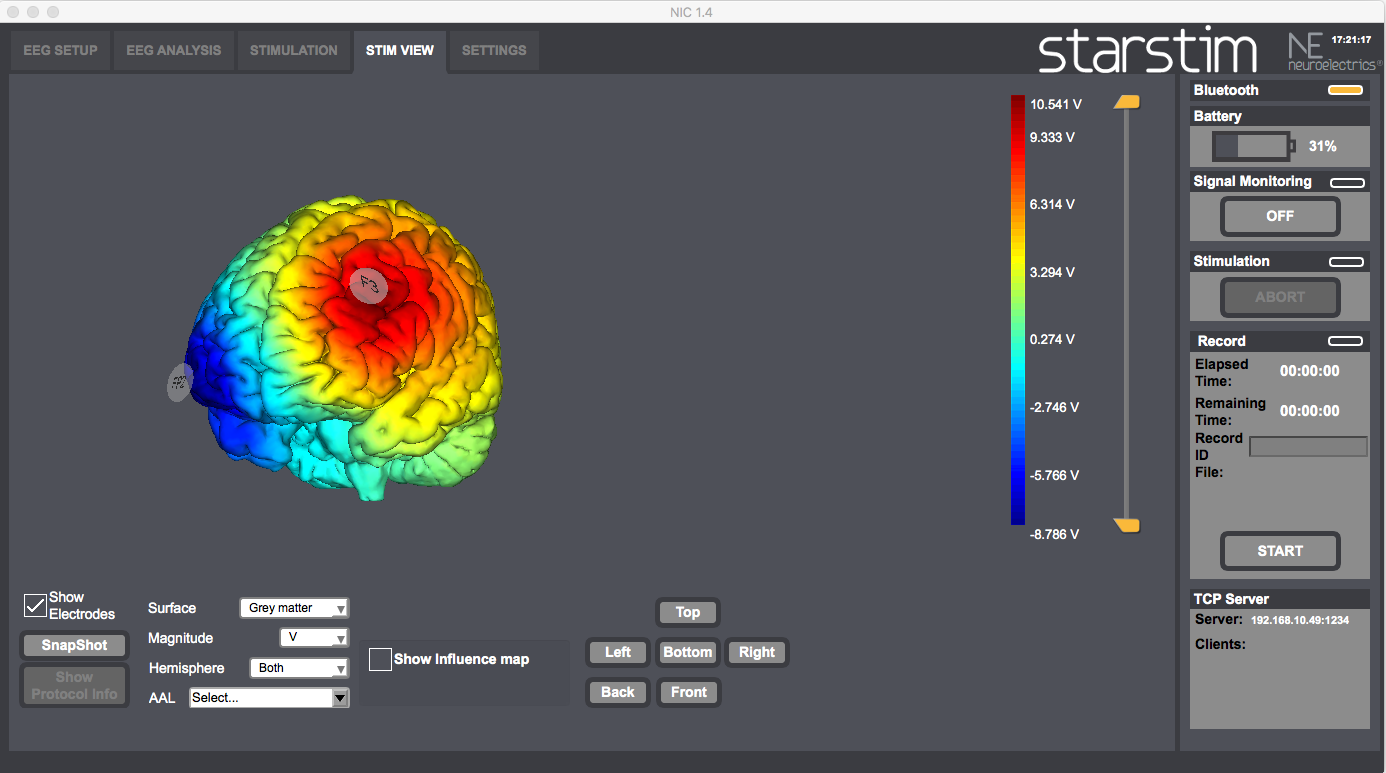Screen dimensions: 1386x773
Task: Show the Front view of the brain
Action: pos(688,692)
